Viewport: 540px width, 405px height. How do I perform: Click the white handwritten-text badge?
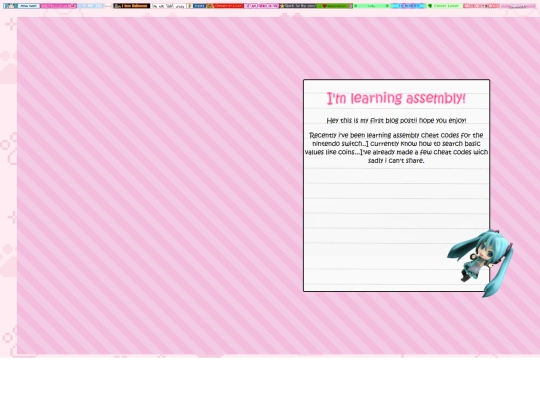[x=168, y=6]
